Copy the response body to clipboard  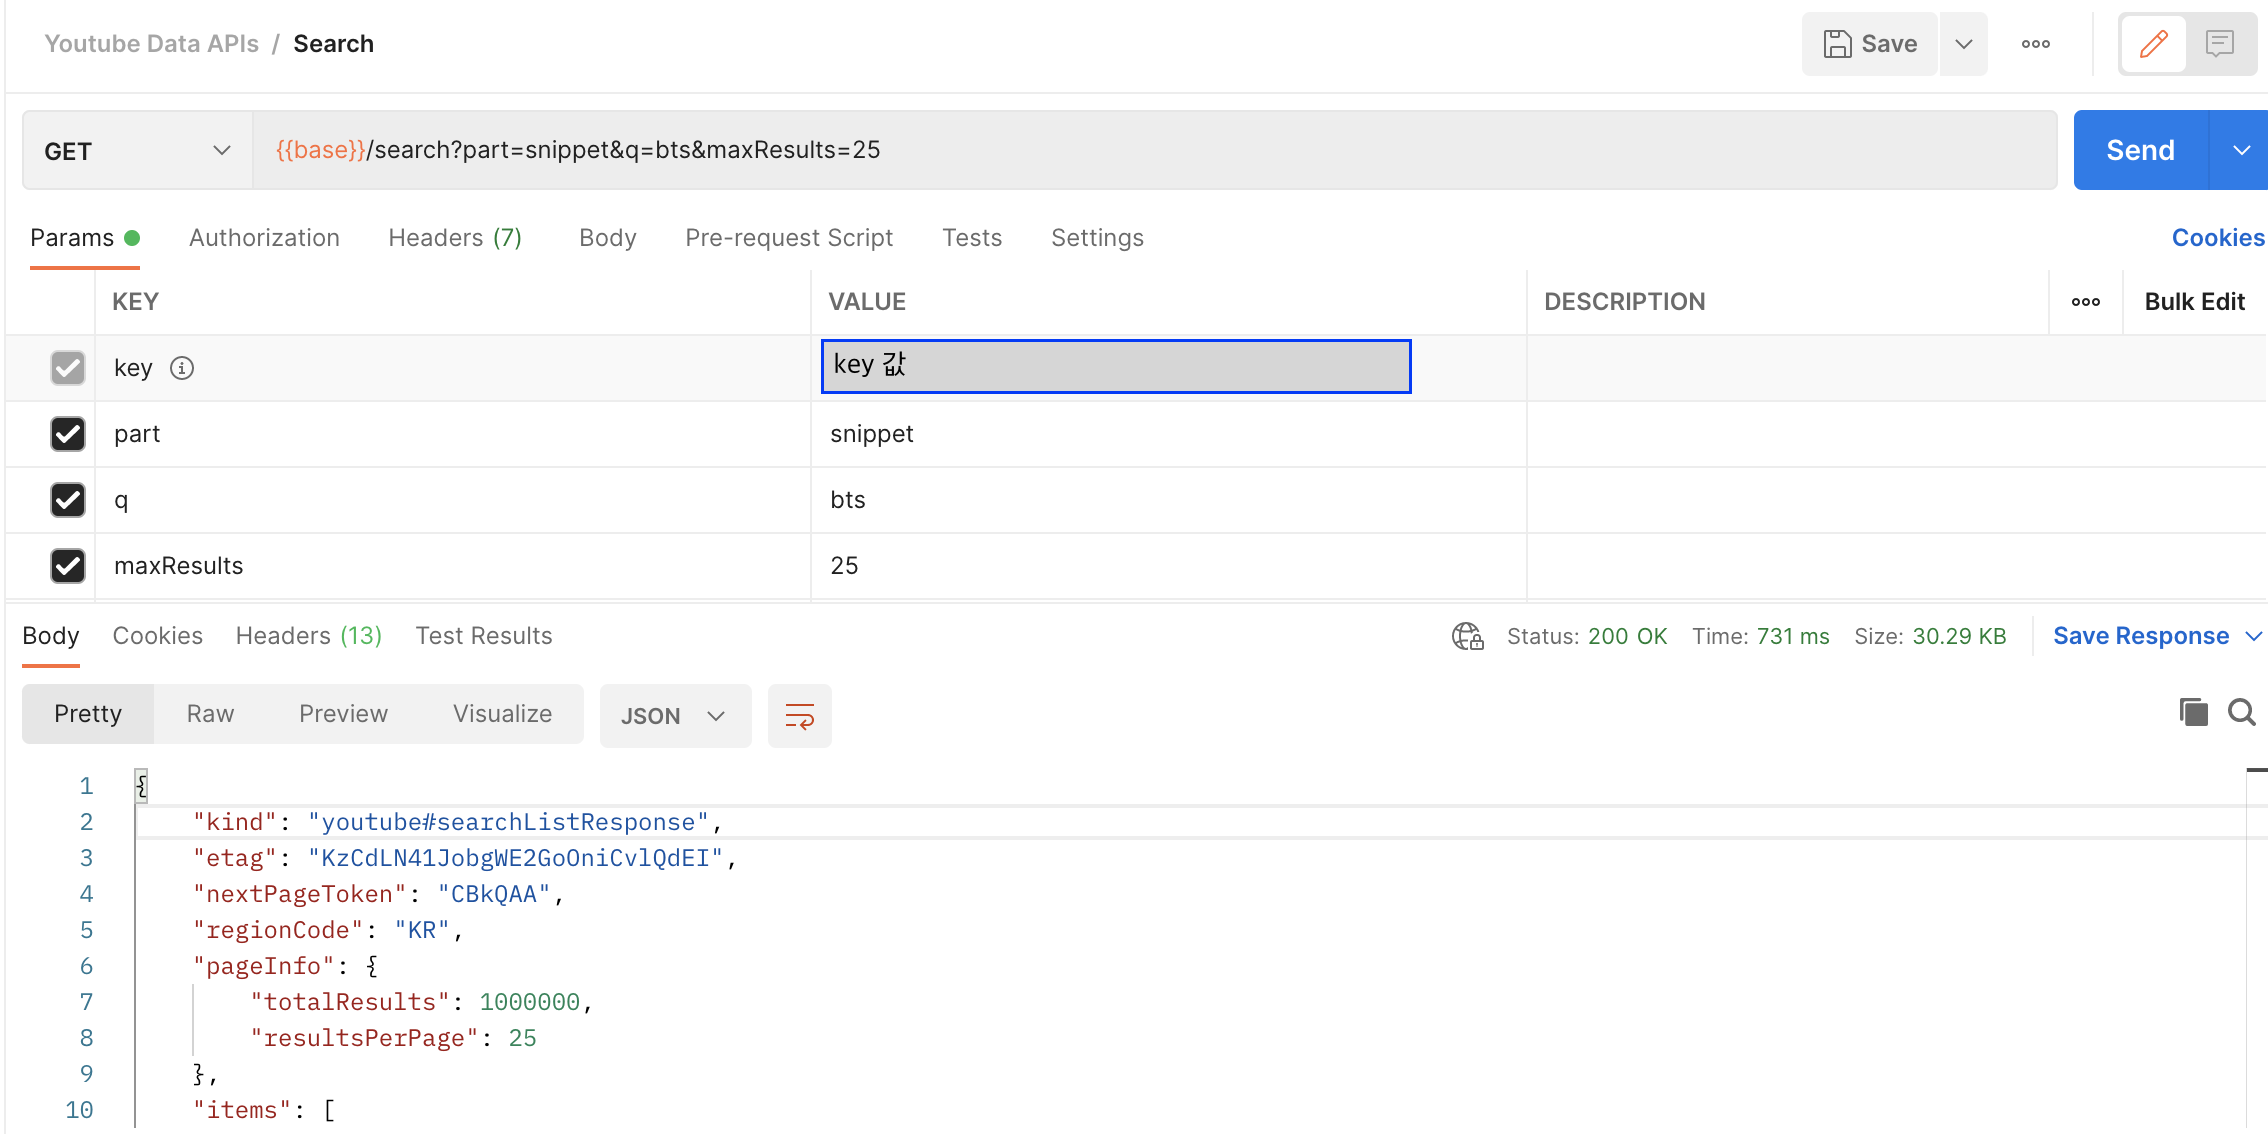pos(2193,712)
